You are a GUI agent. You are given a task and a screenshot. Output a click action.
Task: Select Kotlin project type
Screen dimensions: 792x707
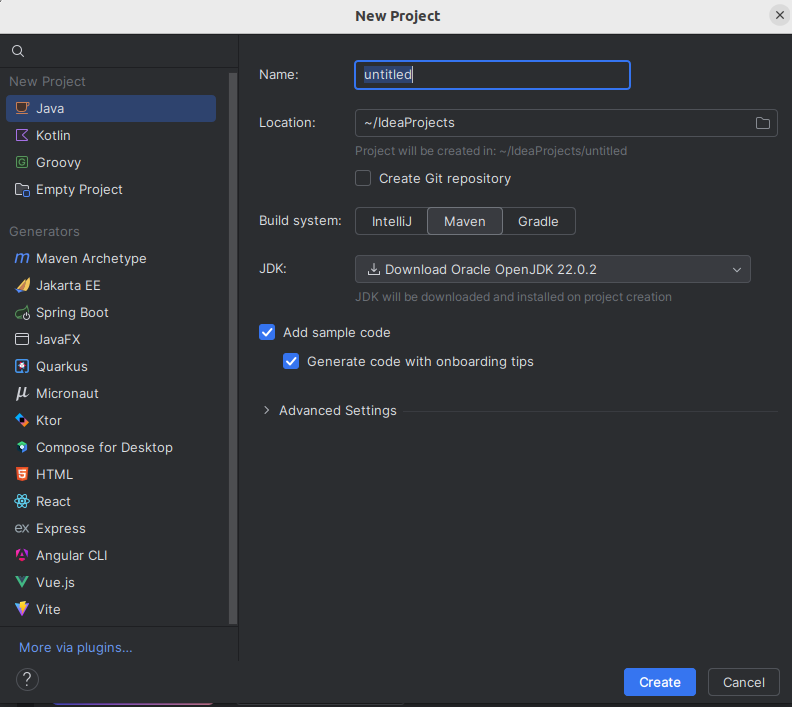111,135
